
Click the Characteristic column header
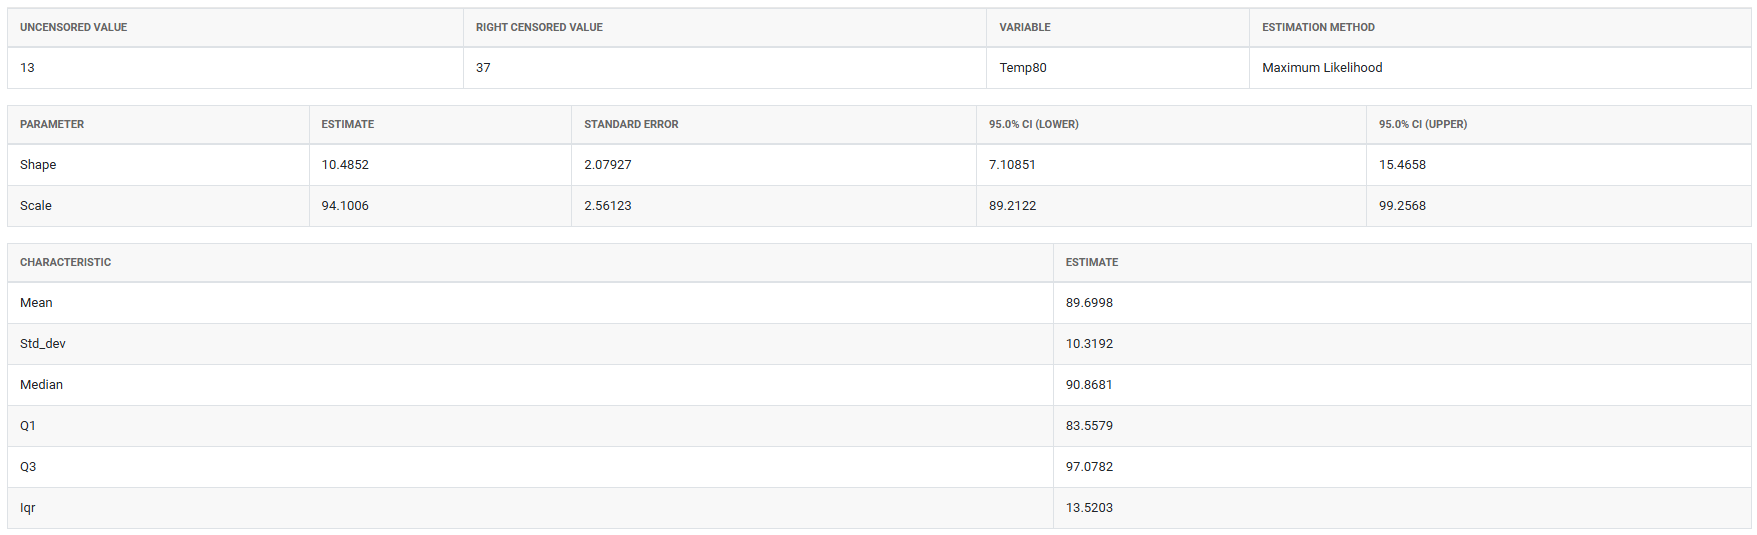pyautogui.click(x=65, y=262)
